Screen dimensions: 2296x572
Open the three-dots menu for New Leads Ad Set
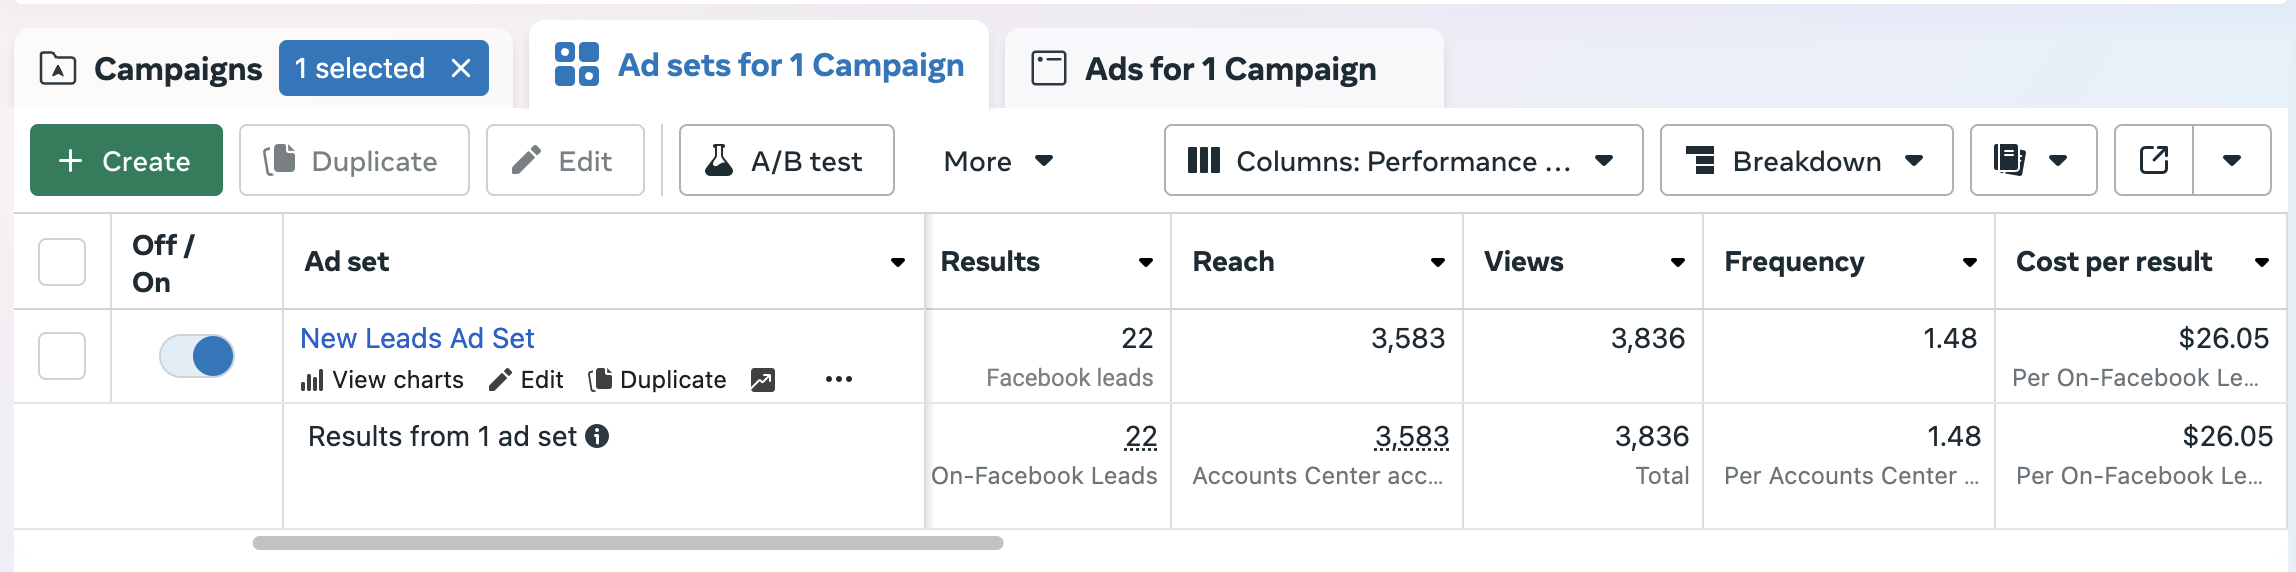click(838, 379)
